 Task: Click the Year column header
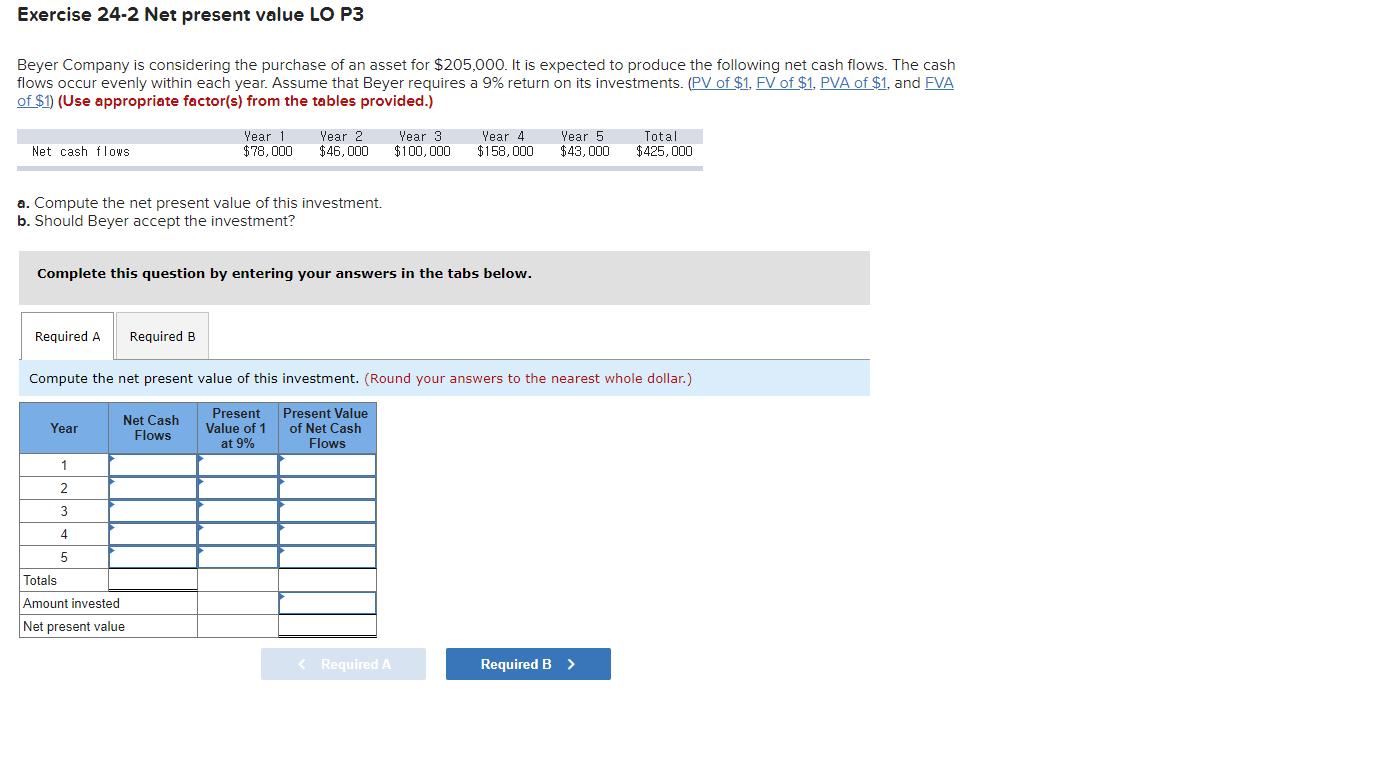click(x=64, y=428)
